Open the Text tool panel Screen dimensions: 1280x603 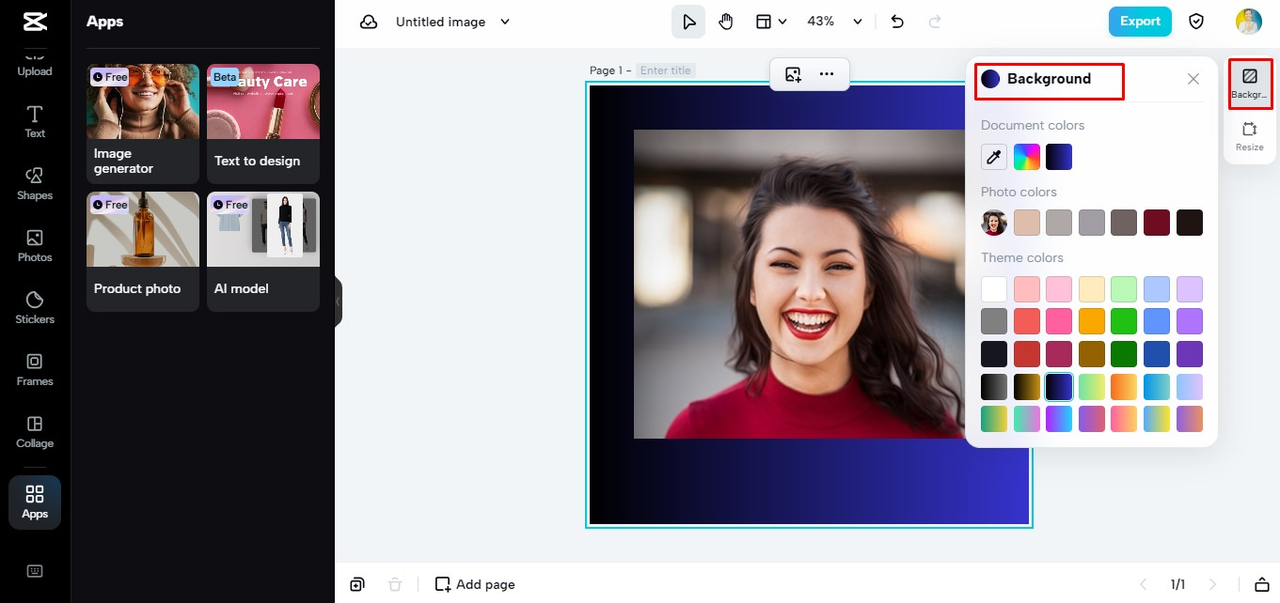coord(35,121)
